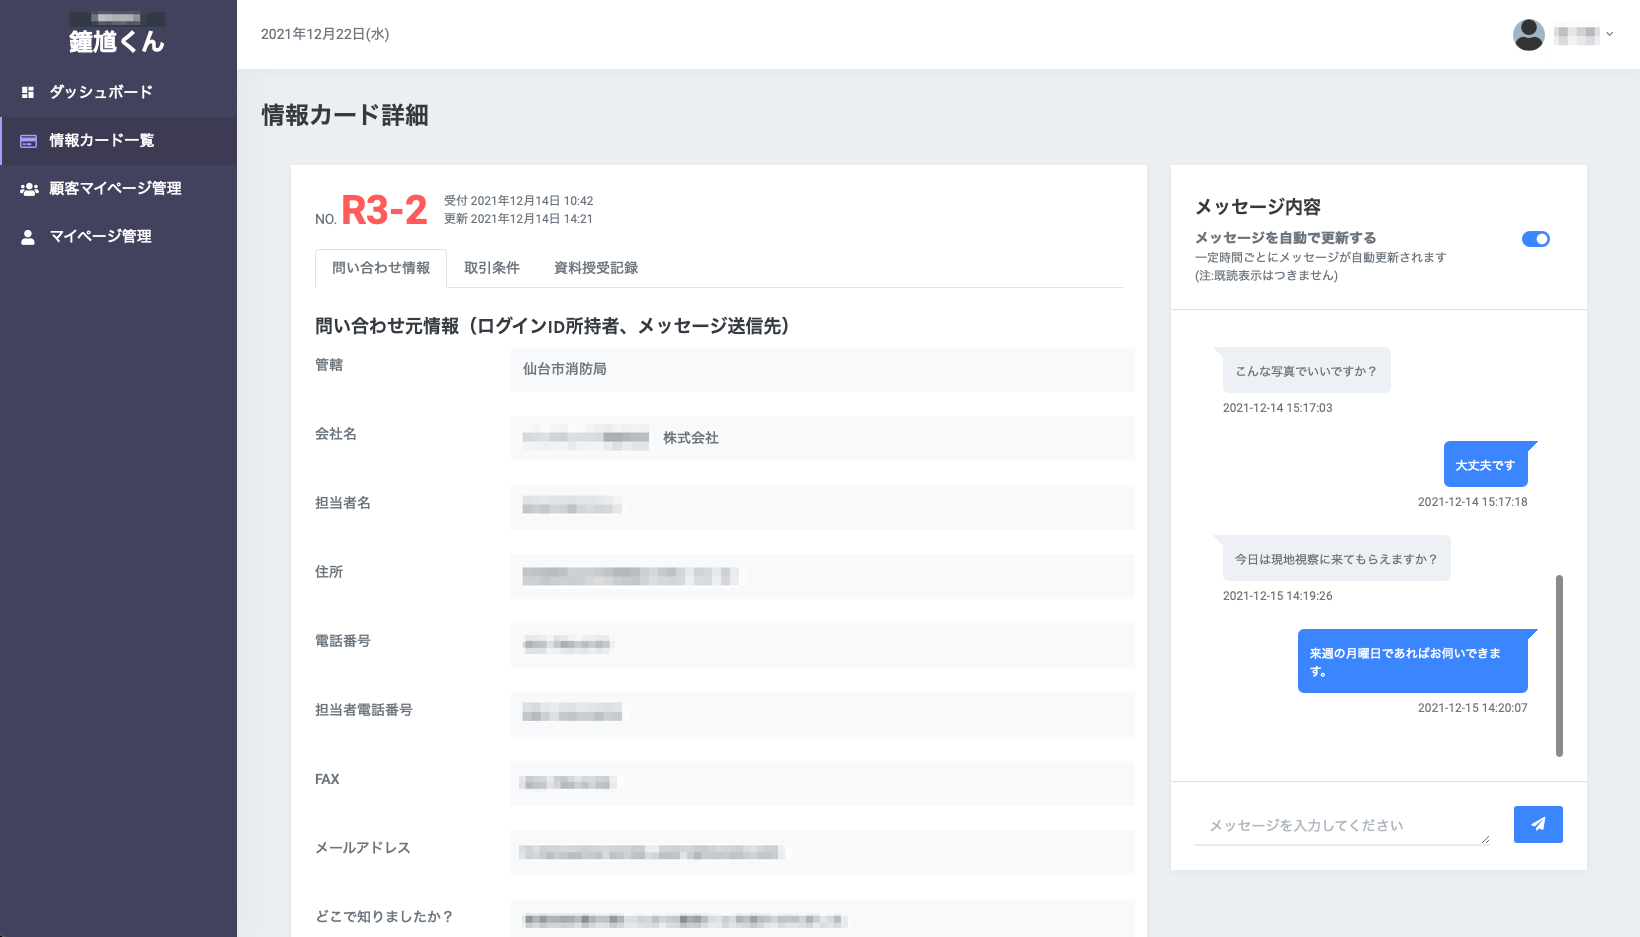Toggle automatic message update switch
The image size is (1640, 937).
[1535, 239]
